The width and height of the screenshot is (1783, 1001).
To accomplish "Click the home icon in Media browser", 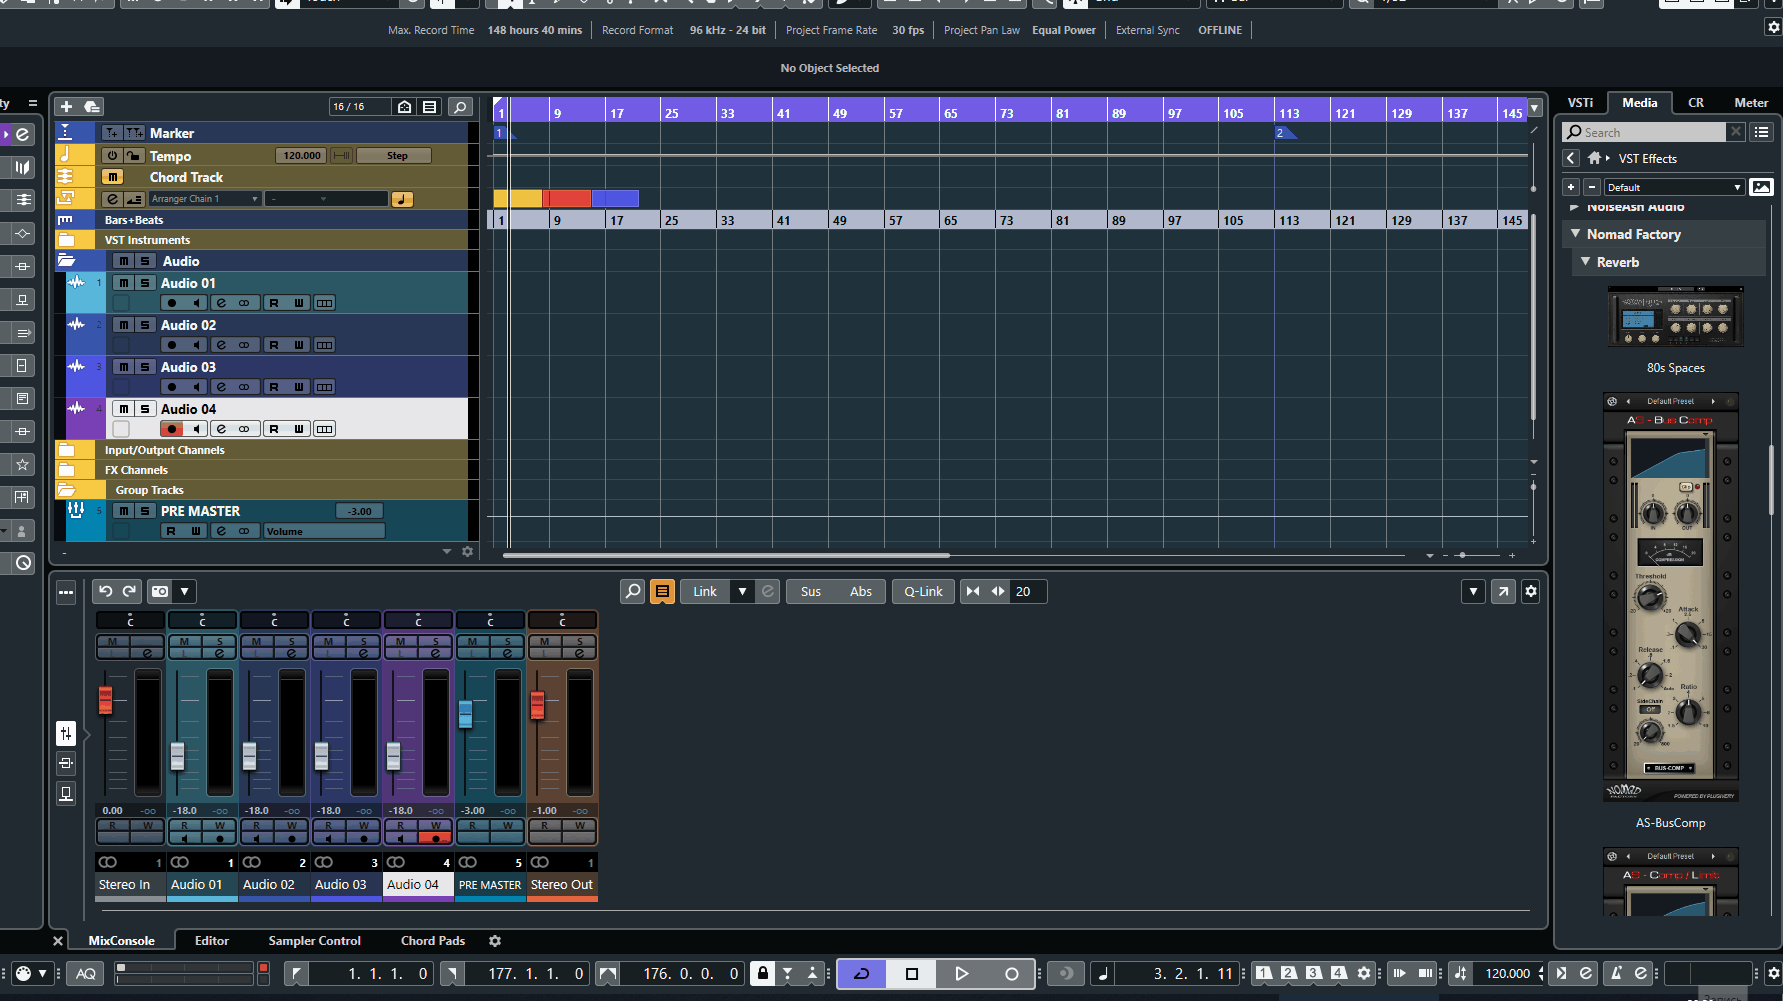I will [1594, 158].
